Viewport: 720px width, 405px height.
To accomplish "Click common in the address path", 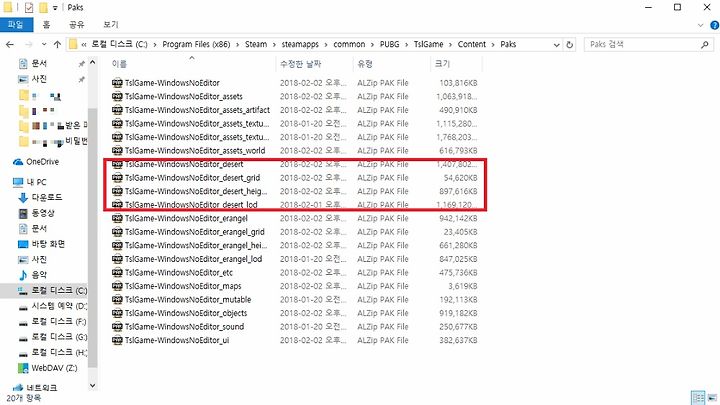I will [x=349, y=45].
